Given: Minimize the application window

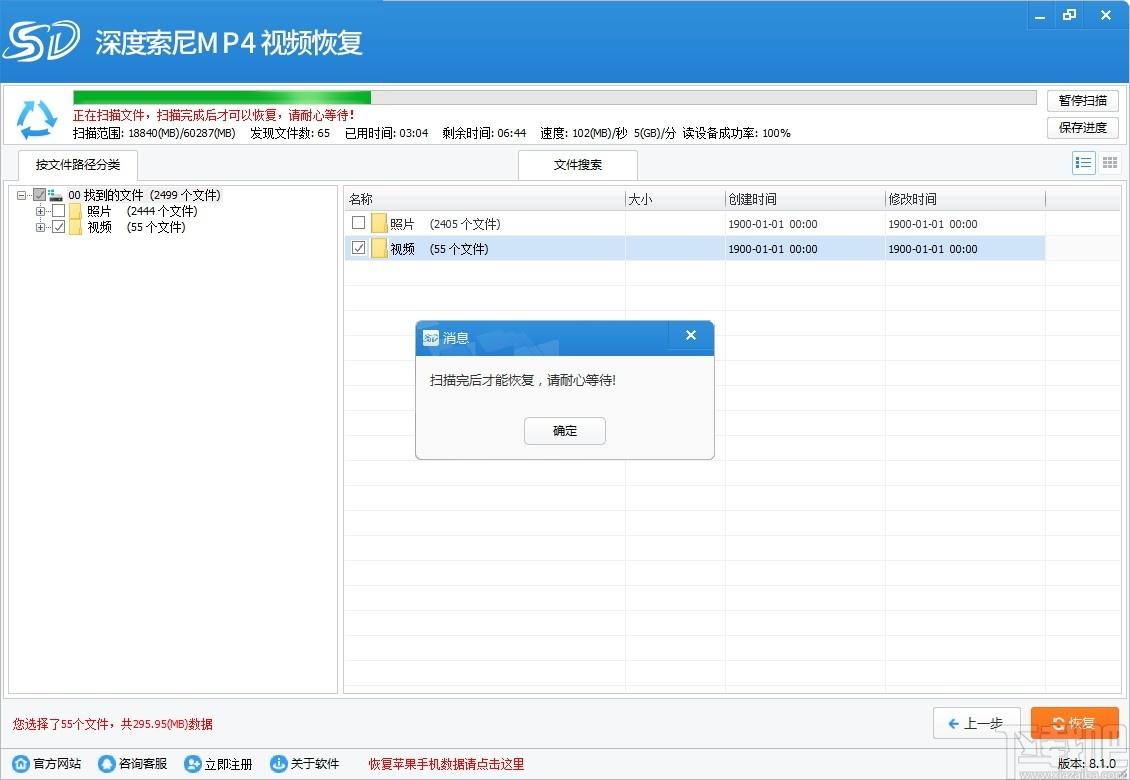Looking at the screenshot, I should click(x=1039, y=15).
